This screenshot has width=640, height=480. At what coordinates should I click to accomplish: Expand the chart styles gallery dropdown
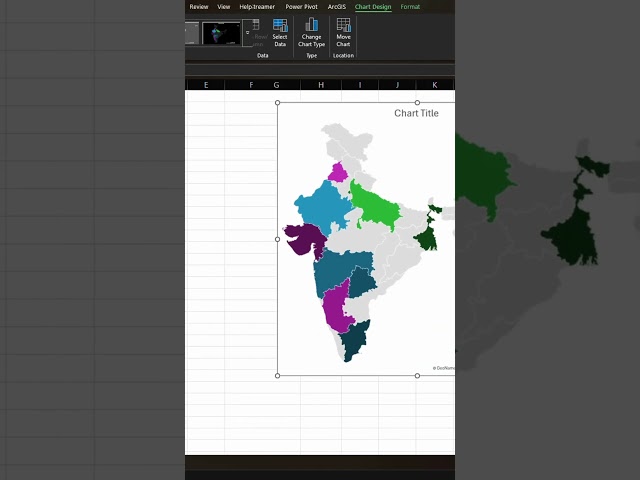point(247,33)
